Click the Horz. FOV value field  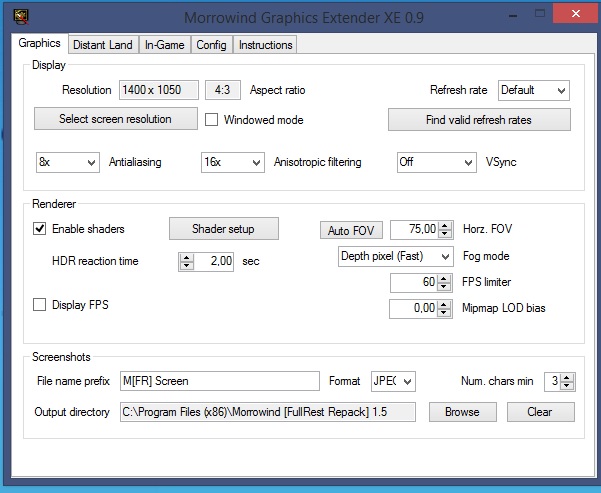tap(415, 230)
